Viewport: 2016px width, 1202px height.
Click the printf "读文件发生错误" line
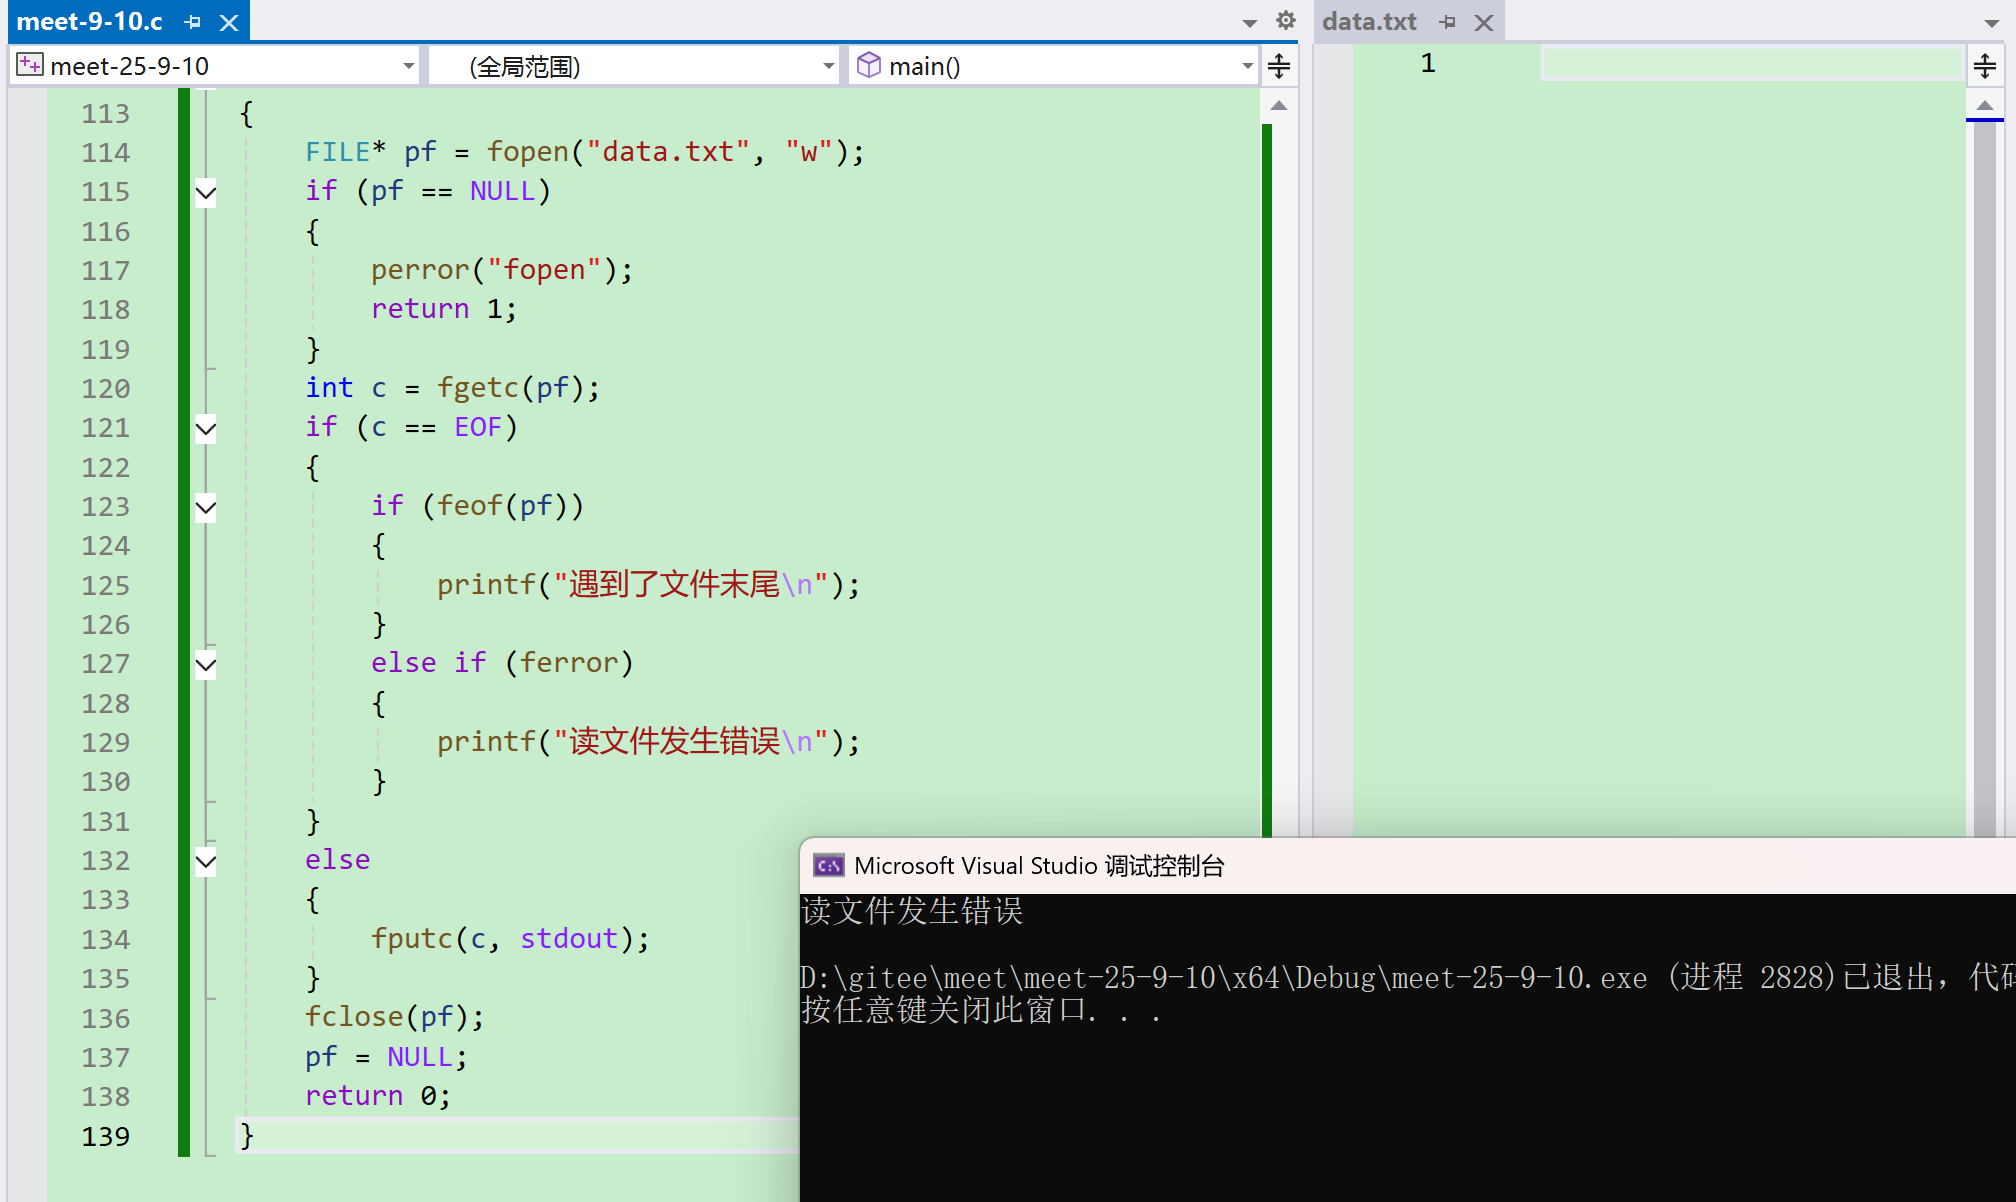click(x=648, y=741)
